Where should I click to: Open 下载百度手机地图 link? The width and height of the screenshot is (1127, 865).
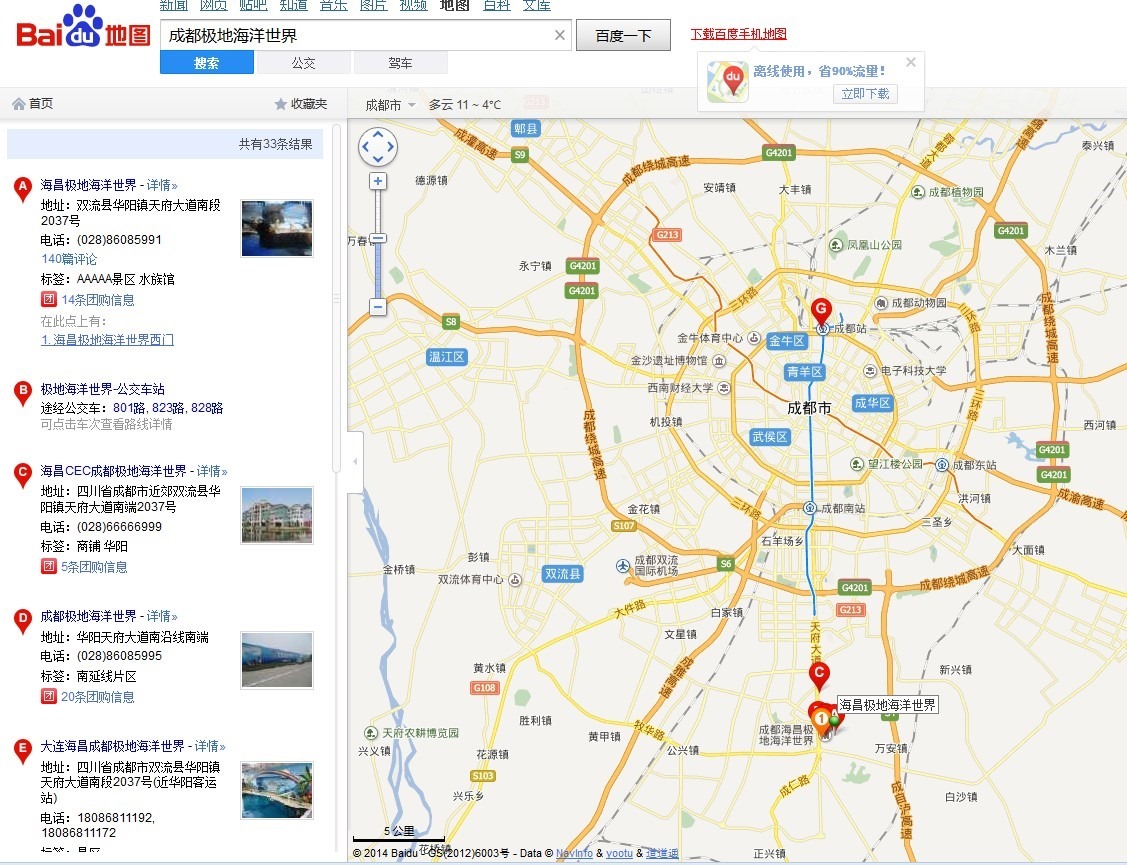coord(738,34)
